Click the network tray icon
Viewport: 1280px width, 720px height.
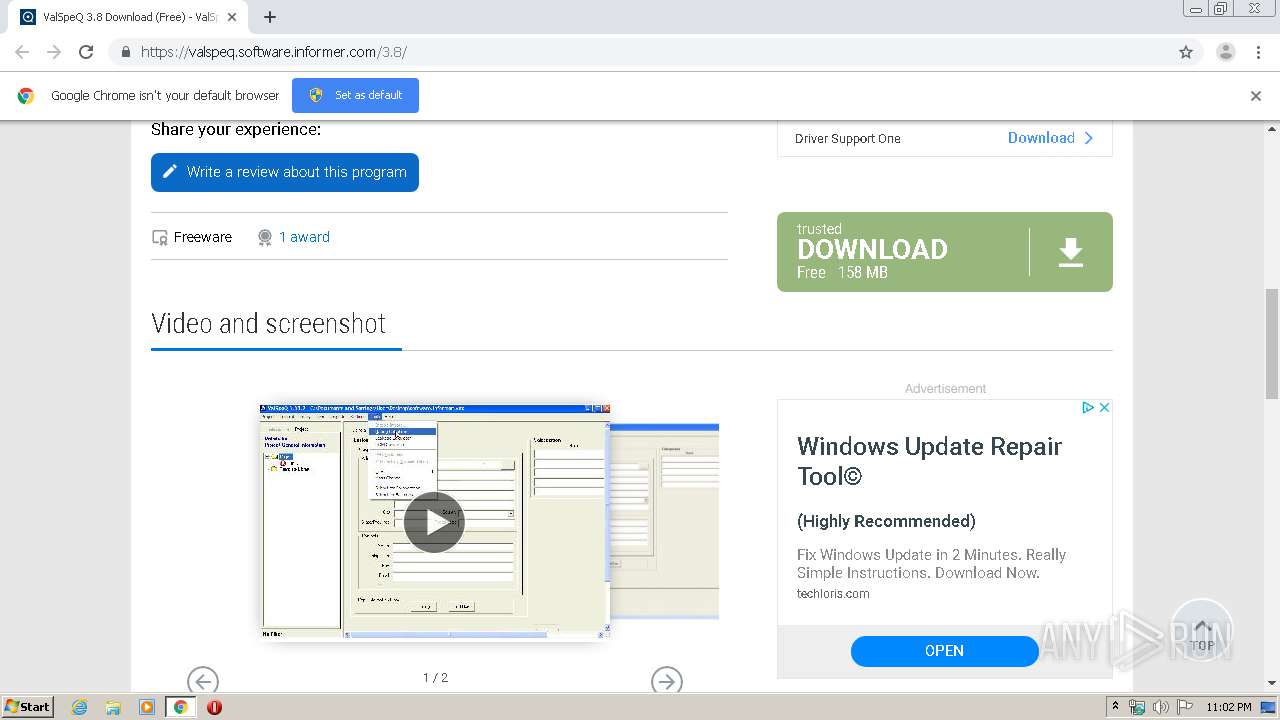coord(1137,707)
